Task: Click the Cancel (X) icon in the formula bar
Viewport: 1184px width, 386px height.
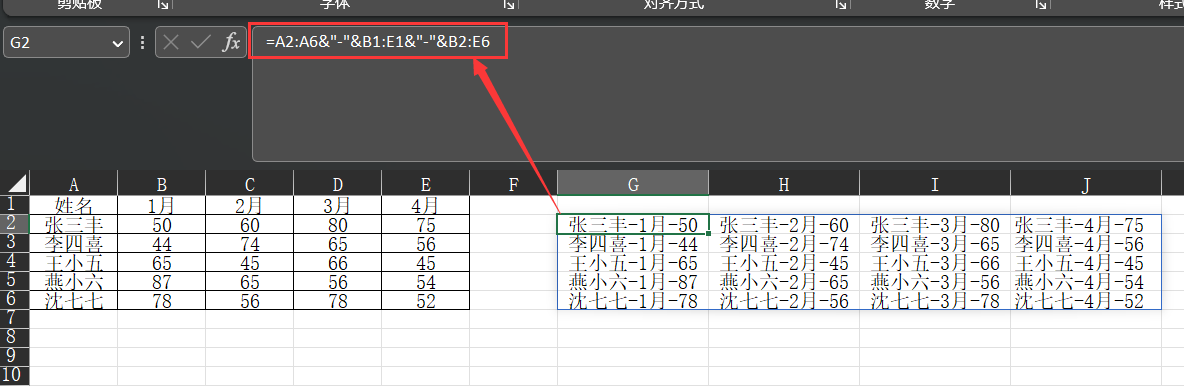Action: click(x=171, y=43)
